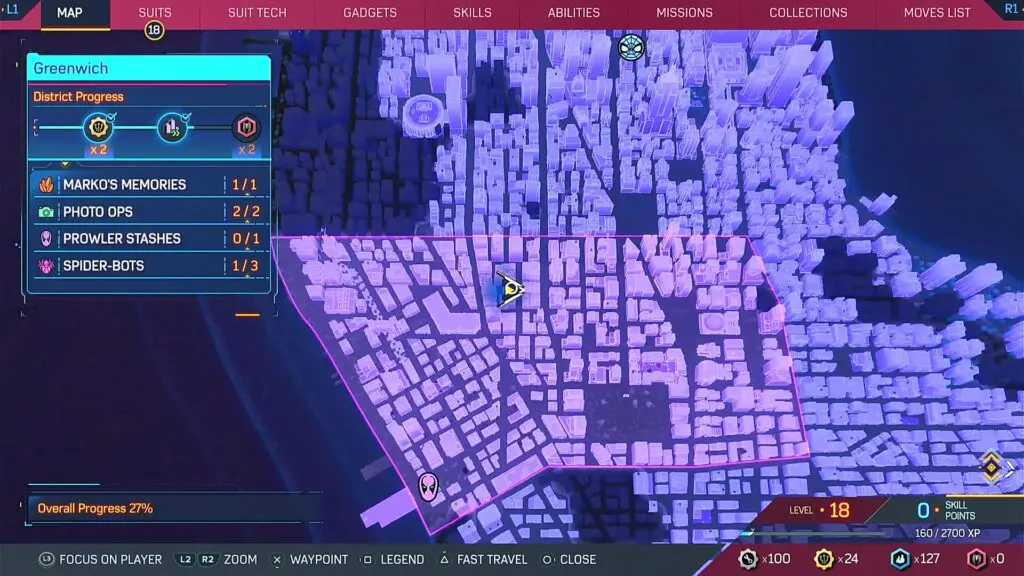Open the Suits tab
Screen dimensions: 1024x576
pyautogui.click(x=154, y=13)
